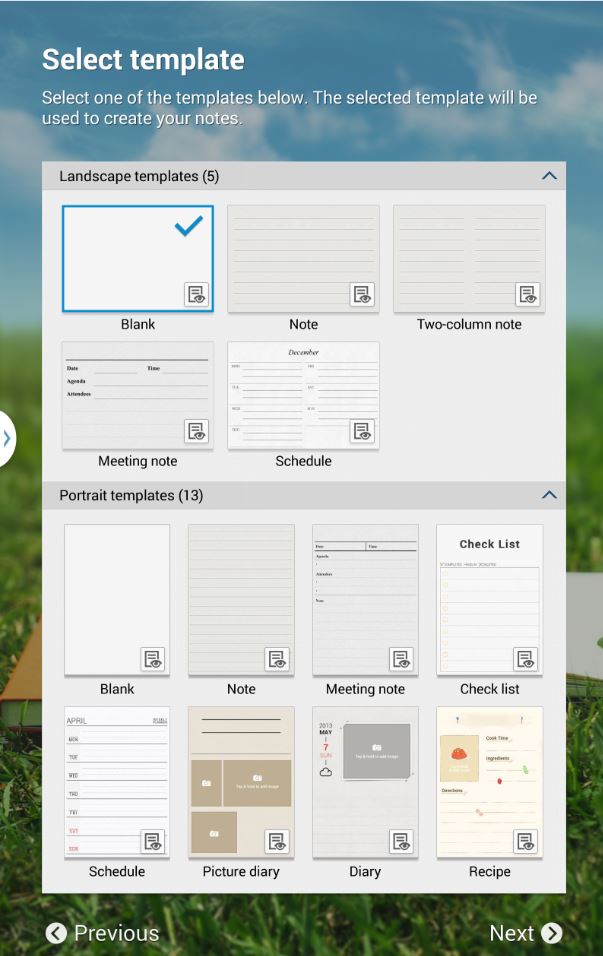Go to the Next step
This screenshot has width=603, height=956.
click(x=526, y=933)
